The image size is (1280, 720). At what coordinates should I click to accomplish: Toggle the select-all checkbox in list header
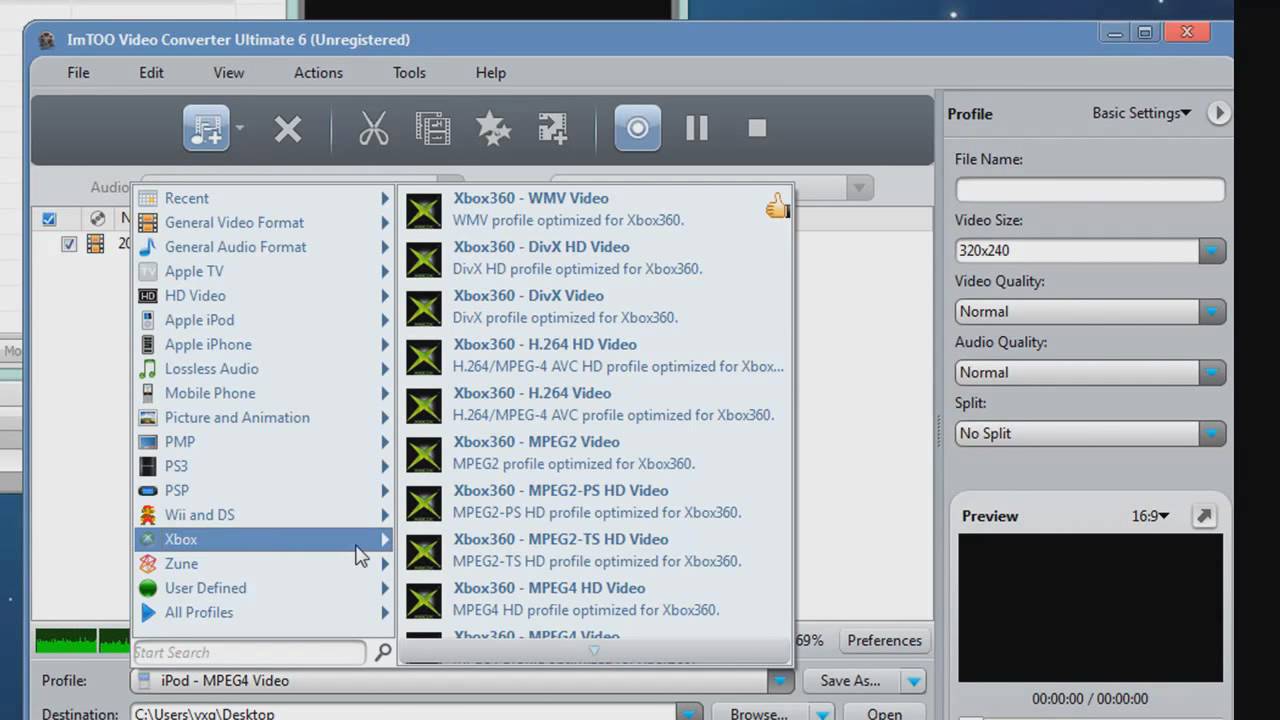coord(49,218)
